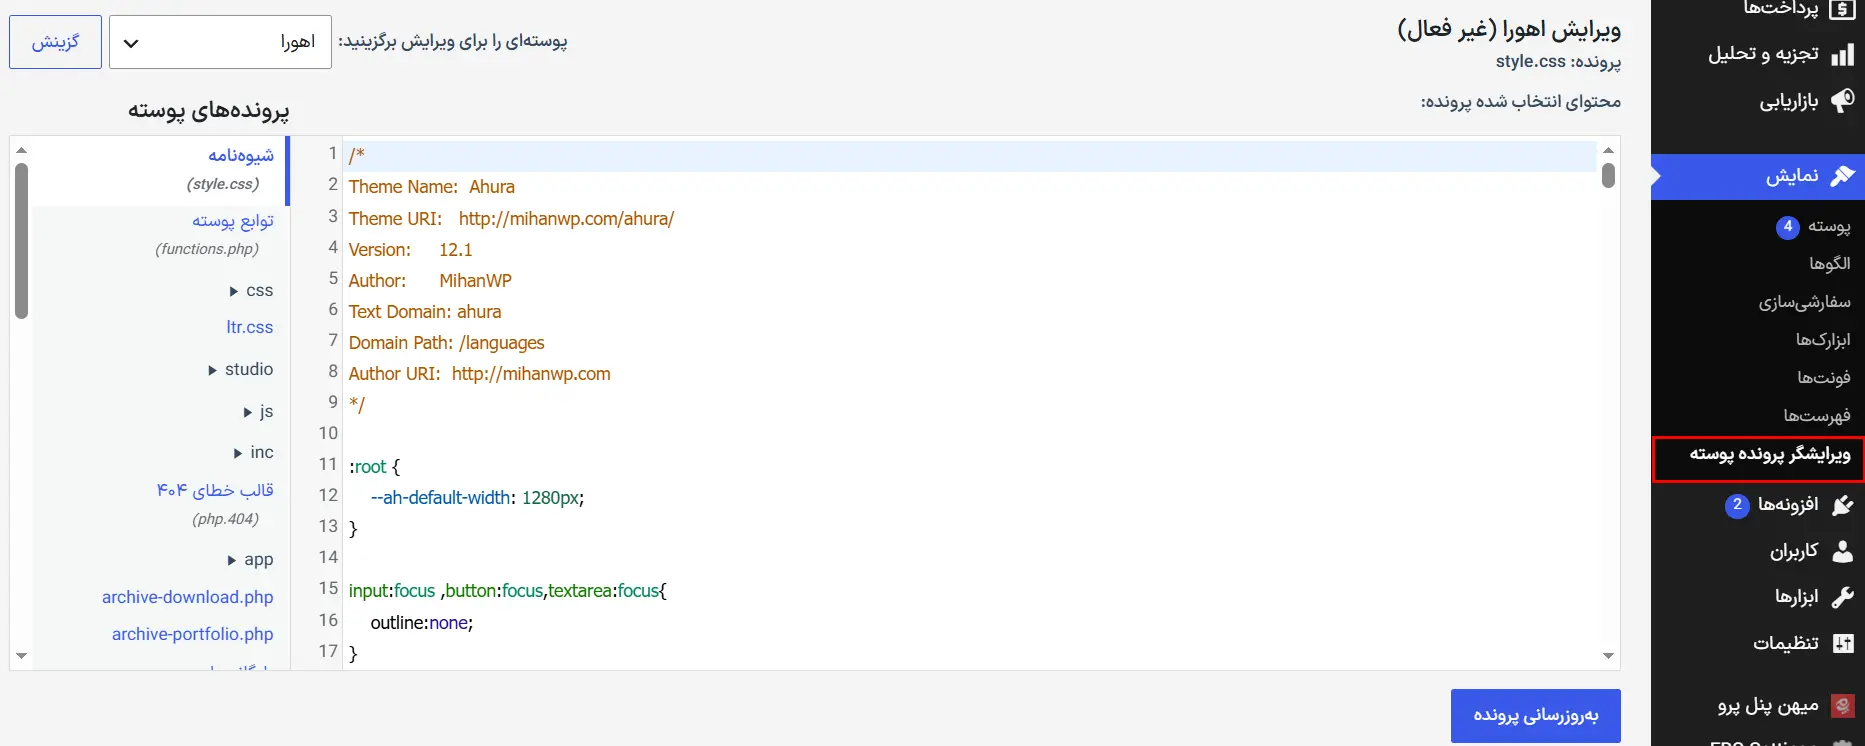1865x746 pixels.
Task: Expand the js folder
Action: click(x=258, y=412)
